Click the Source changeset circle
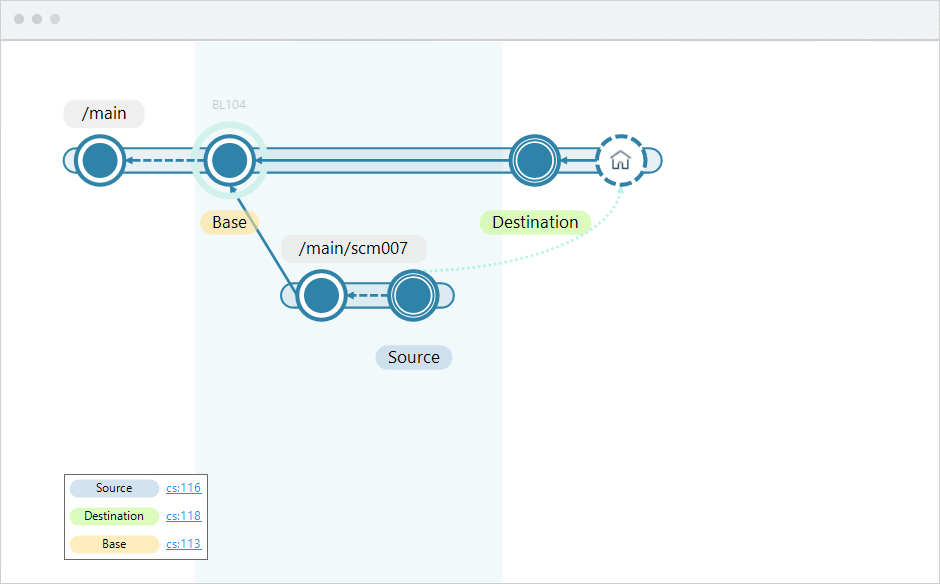Viewport: 940px width, 584px height. pos(412,296)
